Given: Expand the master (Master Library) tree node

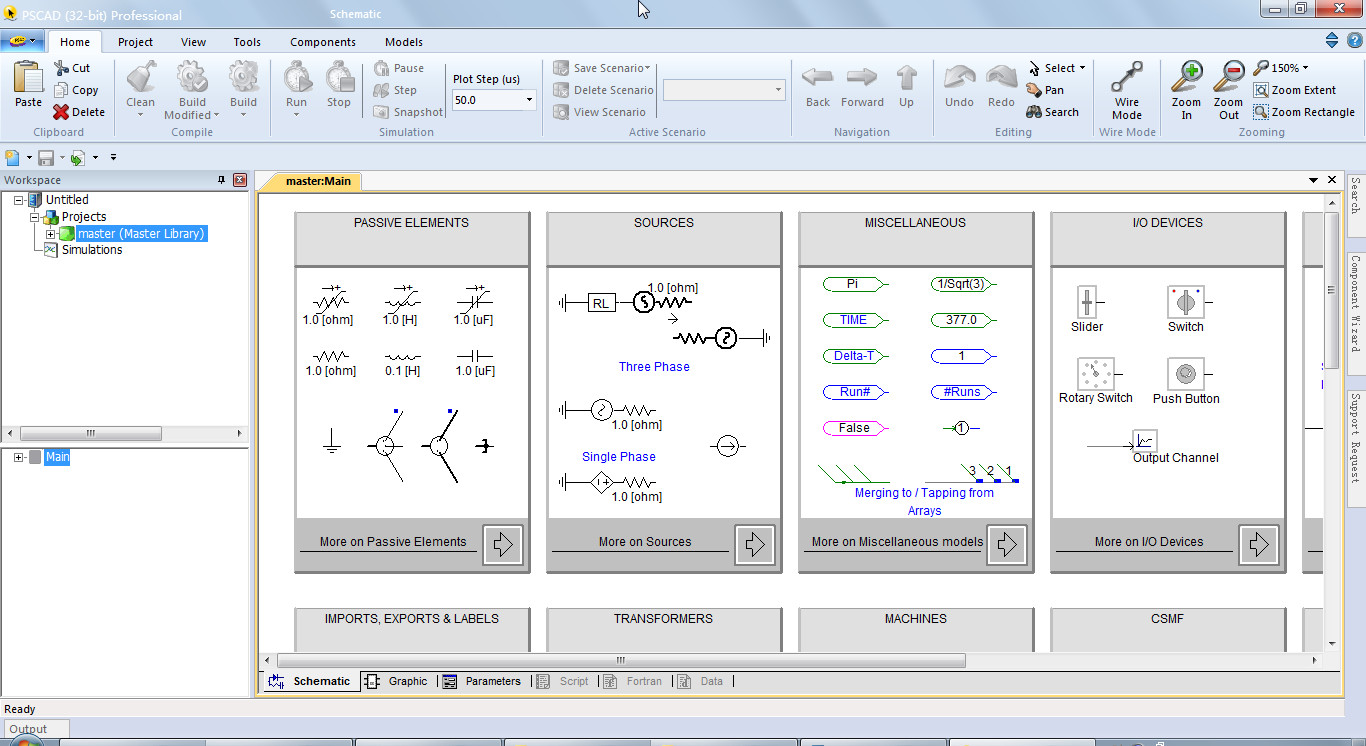Looking at the screenshot, I should click(x=51, y=234).
